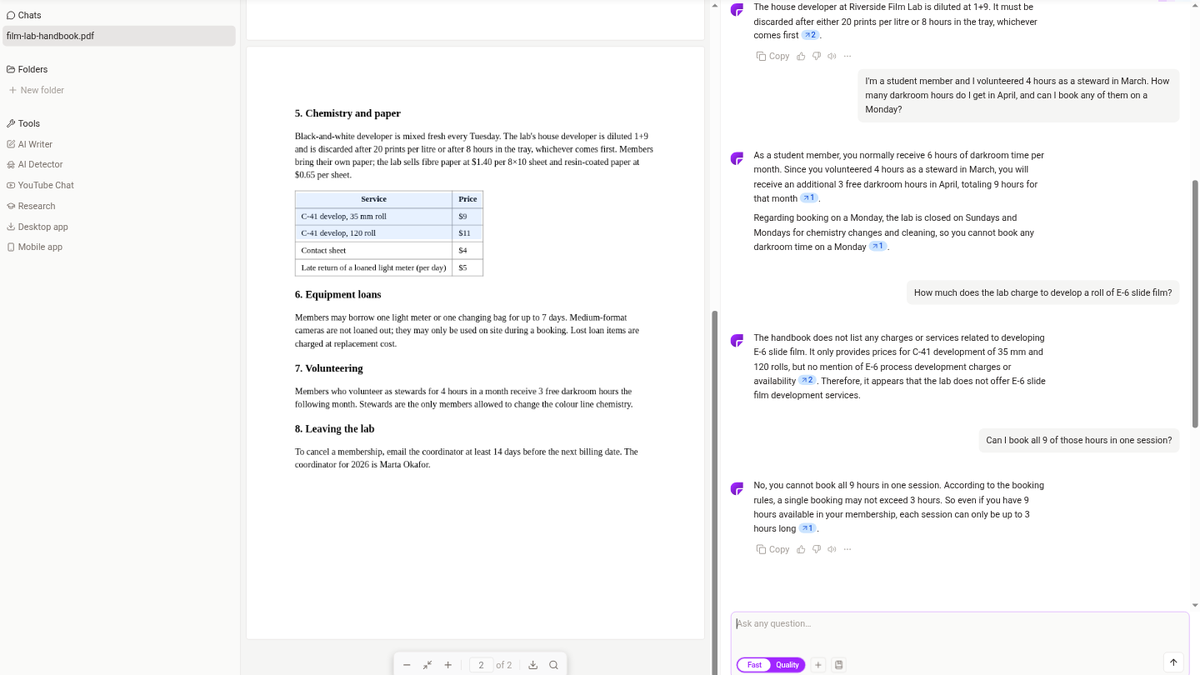Create a new folder with + New folder
The width and height of the screenshot is (1200, 675).
point(36,90)
